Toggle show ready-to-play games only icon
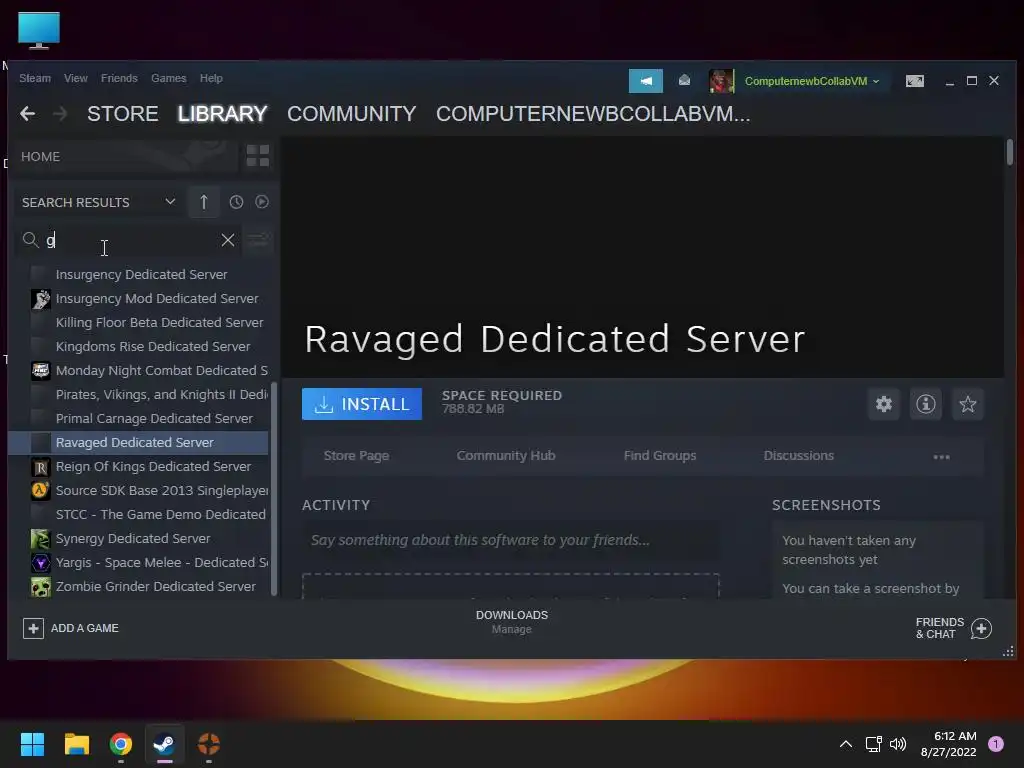The image size is (1024, 768). click(x=262, y=202)
